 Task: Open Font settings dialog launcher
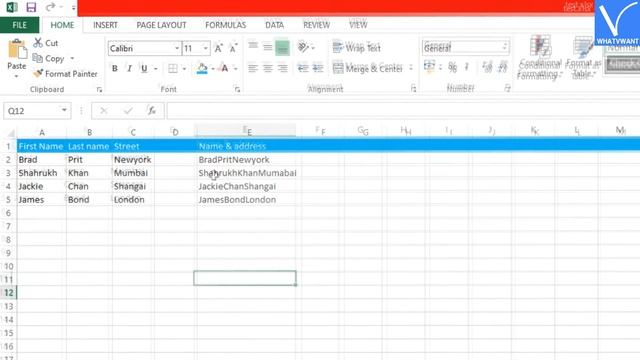(237, 89)
